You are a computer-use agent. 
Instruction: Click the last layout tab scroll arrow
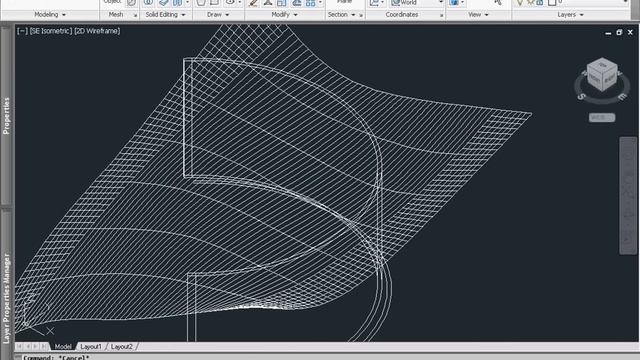tap(44, 346)
